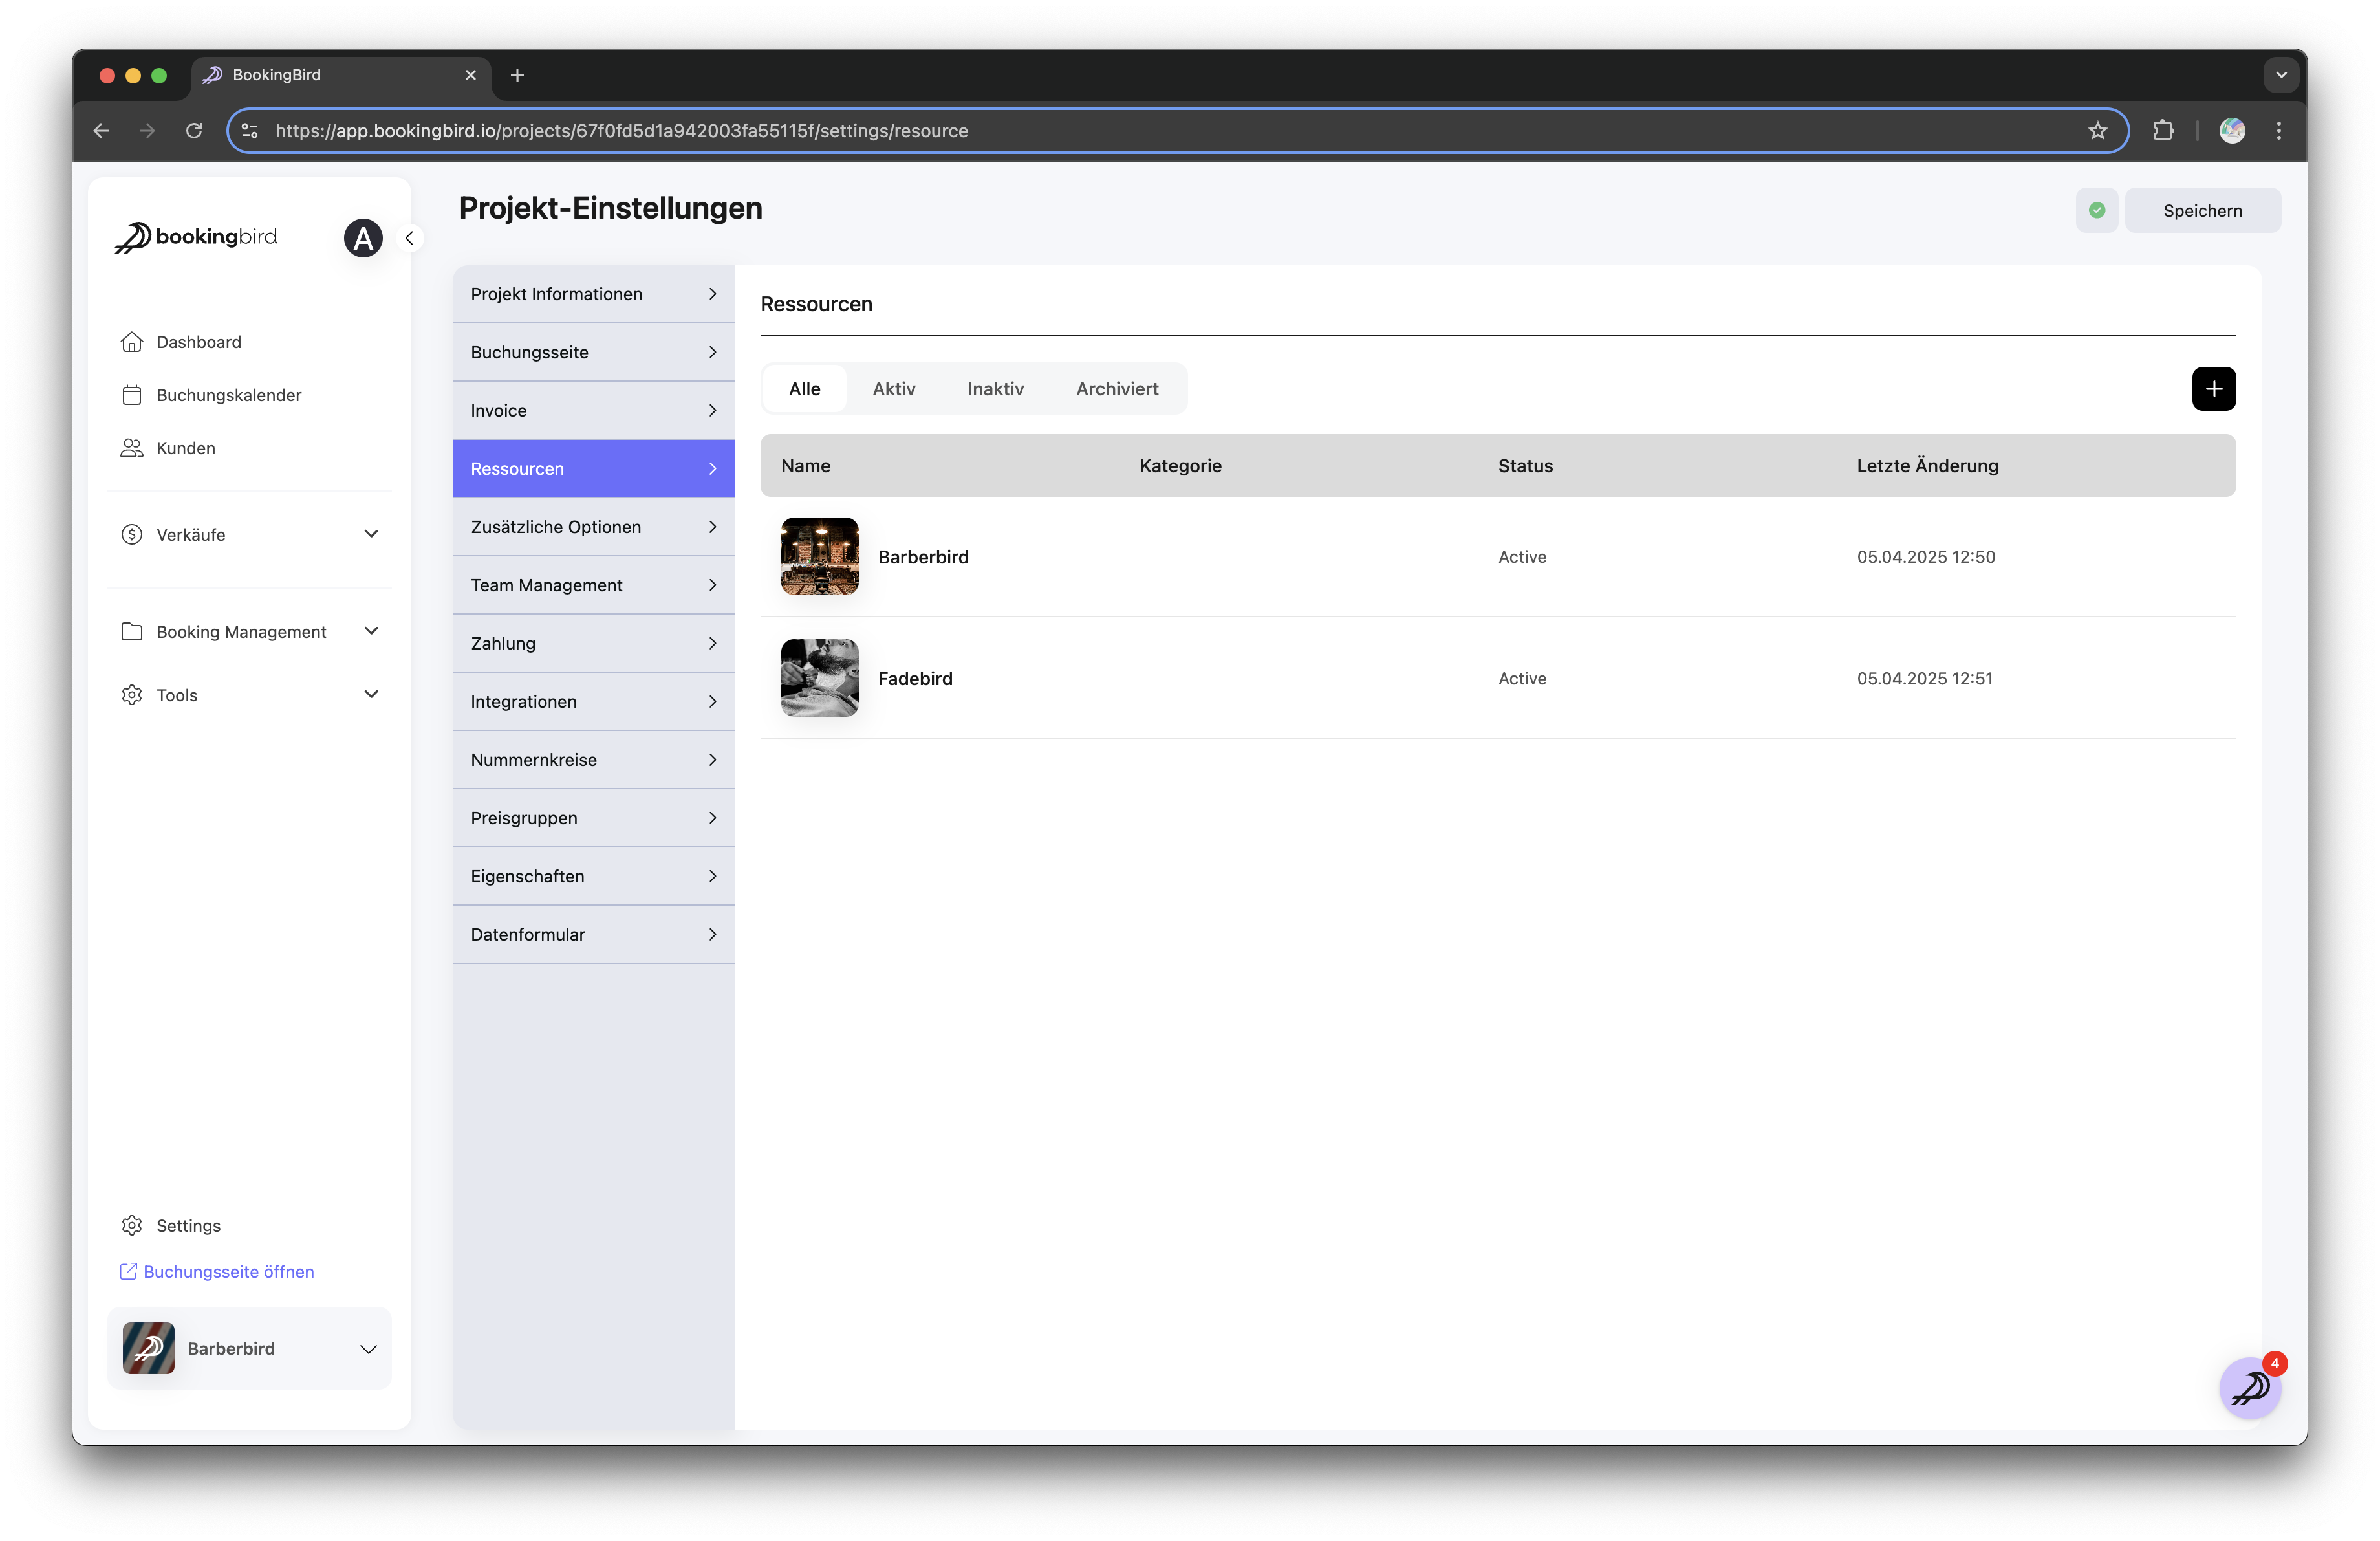
Task: Bookmark the page with the star icon
Action: [x=2097, y=131]
